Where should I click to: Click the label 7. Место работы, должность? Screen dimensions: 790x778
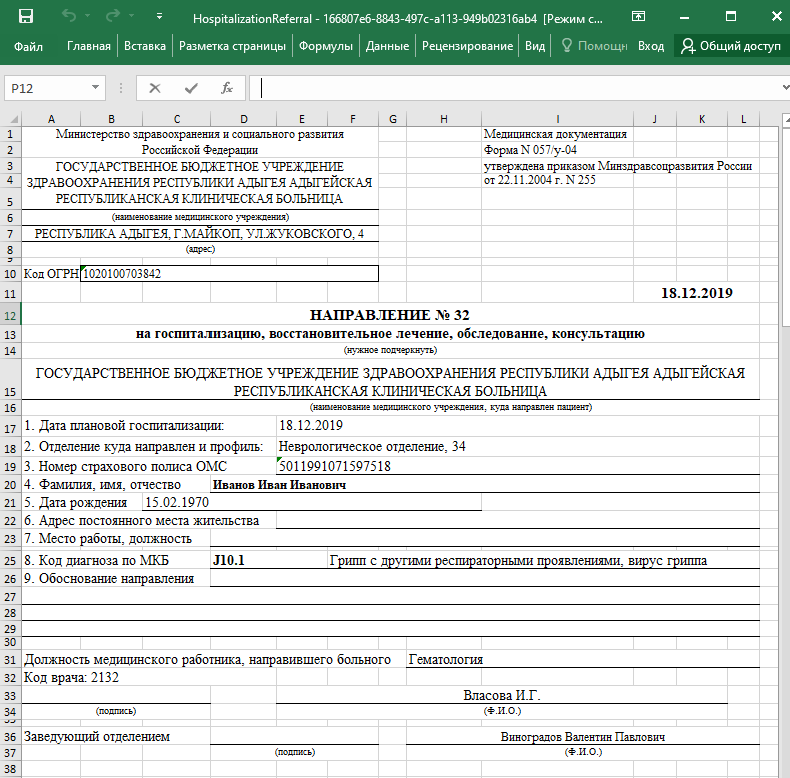pyautogui.click(x=108, y=539)
